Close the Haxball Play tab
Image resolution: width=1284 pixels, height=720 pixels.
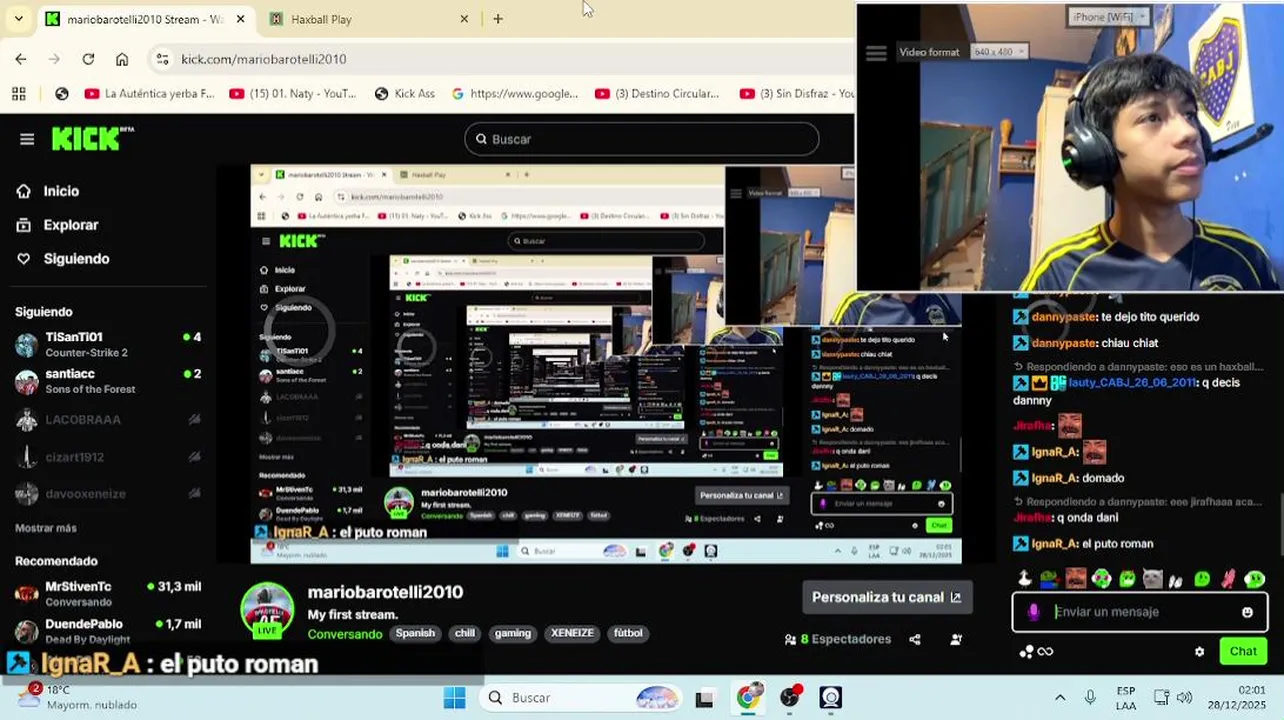point(464,19)
